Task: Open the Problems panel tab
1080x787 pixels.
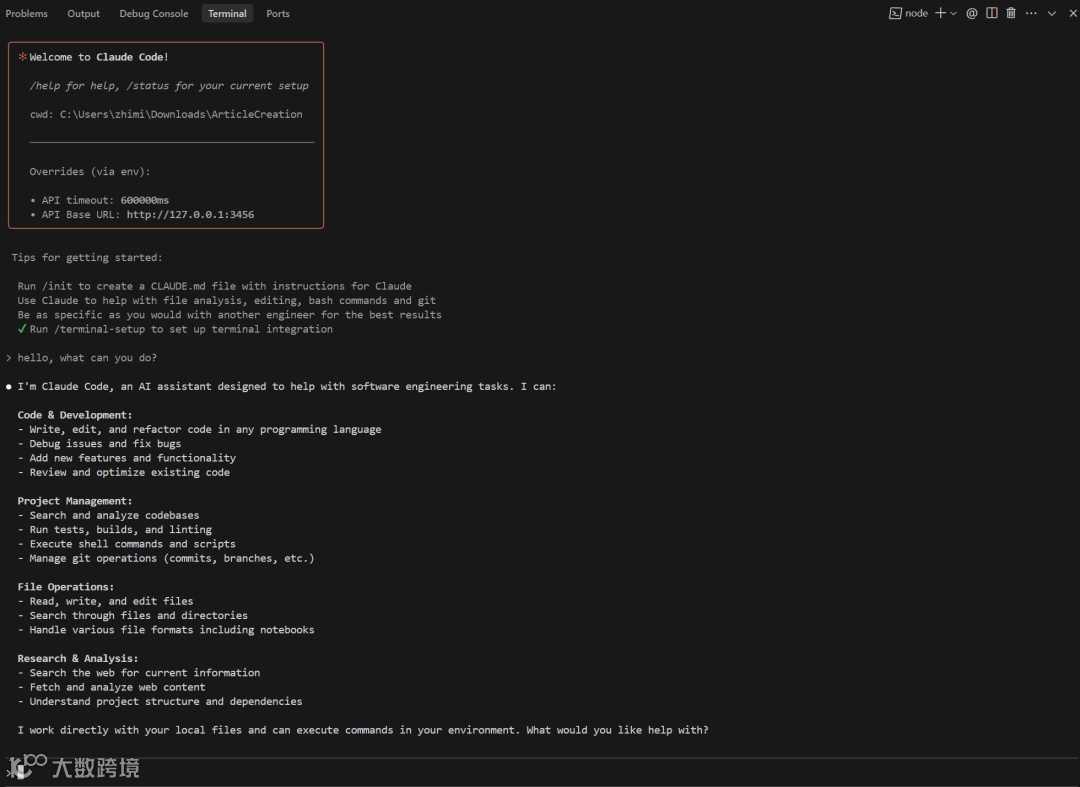Action: point(27,14)
